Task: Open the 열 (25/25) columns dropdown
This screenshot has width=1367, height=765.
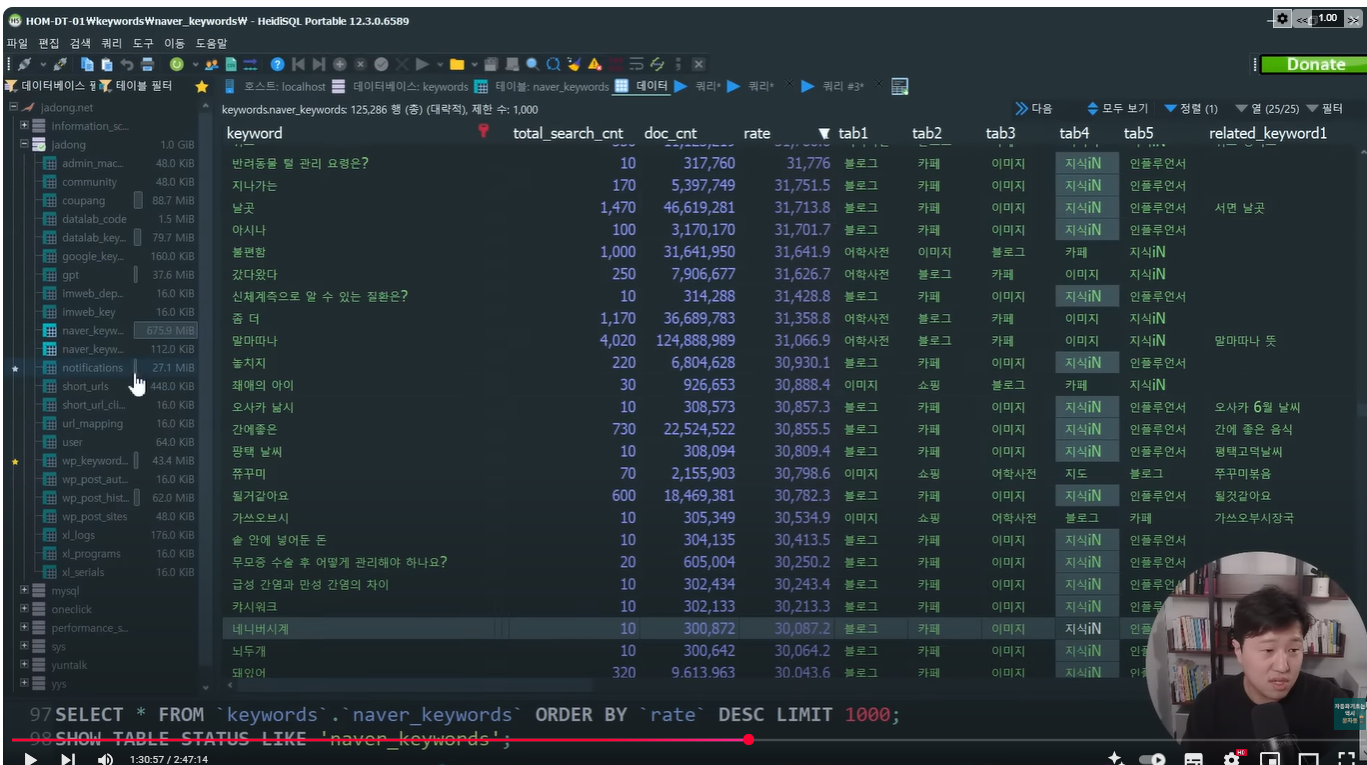Action: [x=1267, y=108]
